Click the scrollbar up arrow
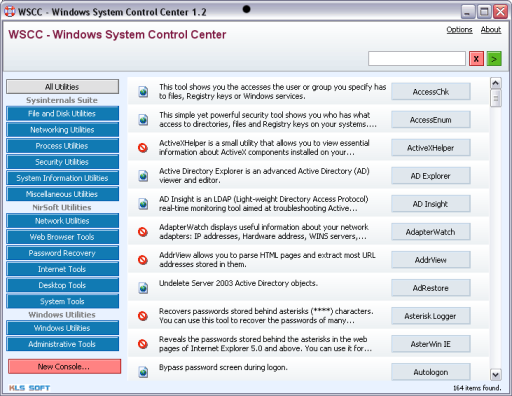 (496, 83)
